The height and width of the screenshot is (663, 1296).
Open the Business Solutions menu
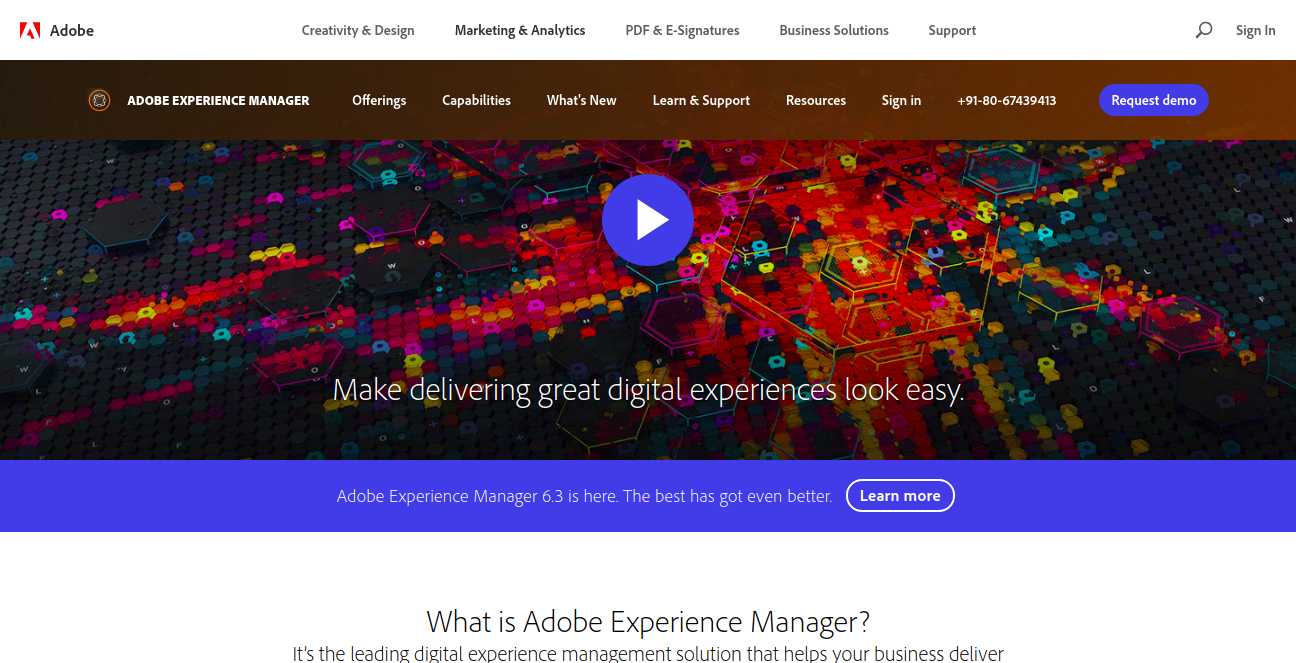pos(834,30)
